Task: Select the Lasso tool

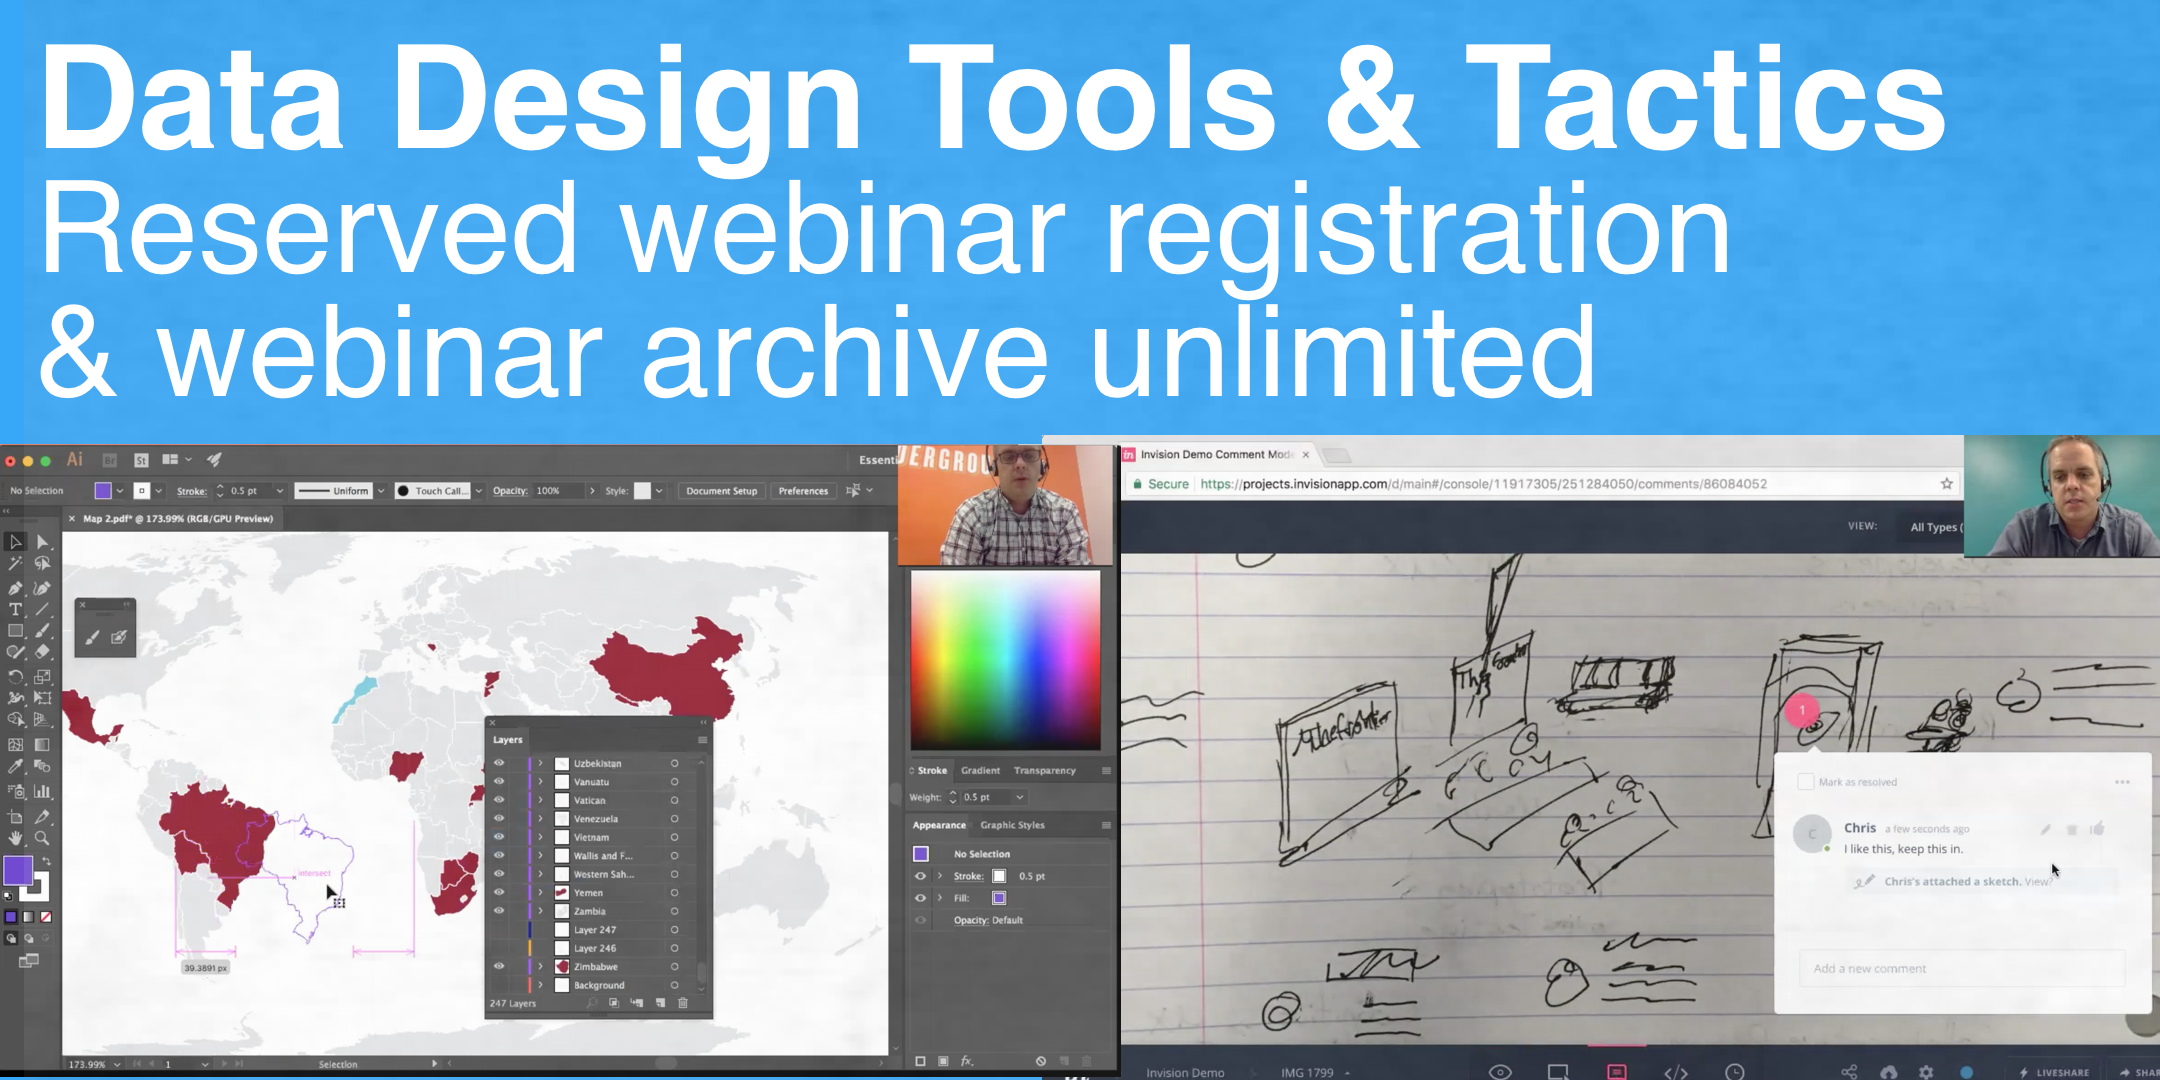Action: 42,564
